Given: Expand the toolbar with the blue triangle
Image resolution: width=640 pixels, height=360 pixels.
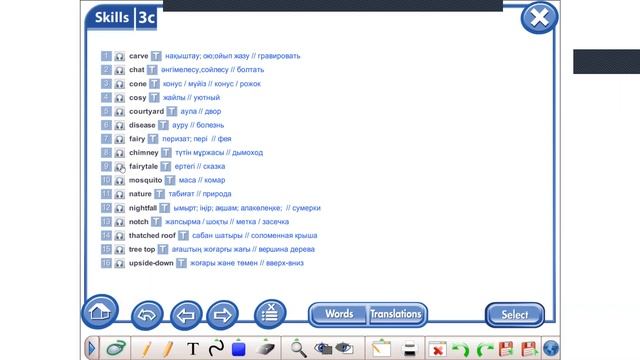Looking at the screenshot, I should pyautogui.click(x=91, y=349).
